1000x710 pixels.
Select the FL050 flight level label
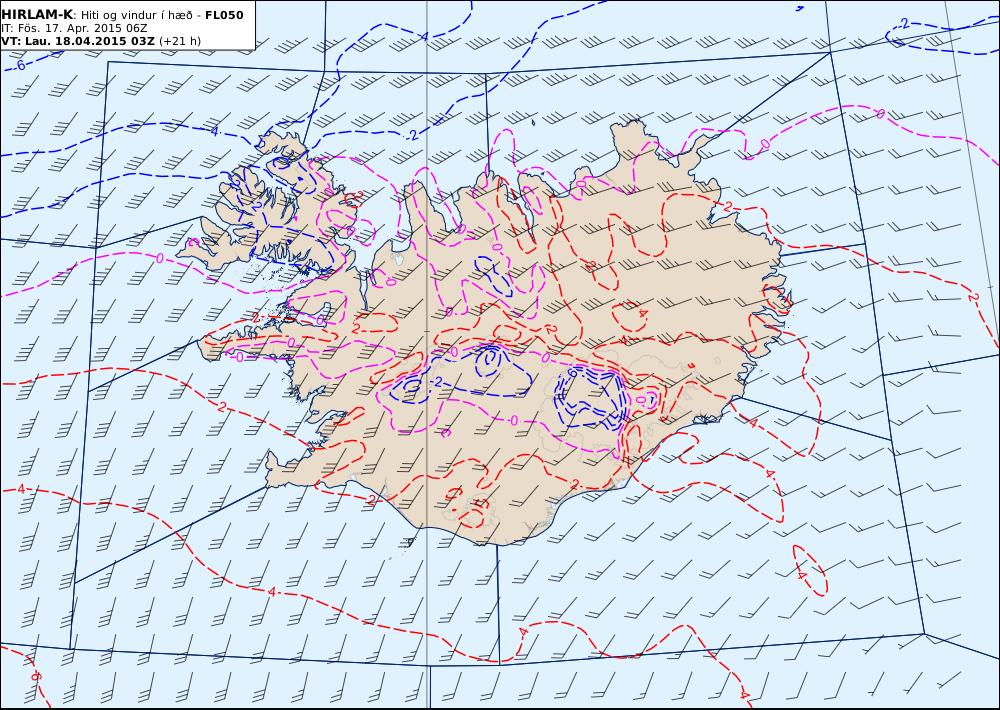(x=224, y=15)
